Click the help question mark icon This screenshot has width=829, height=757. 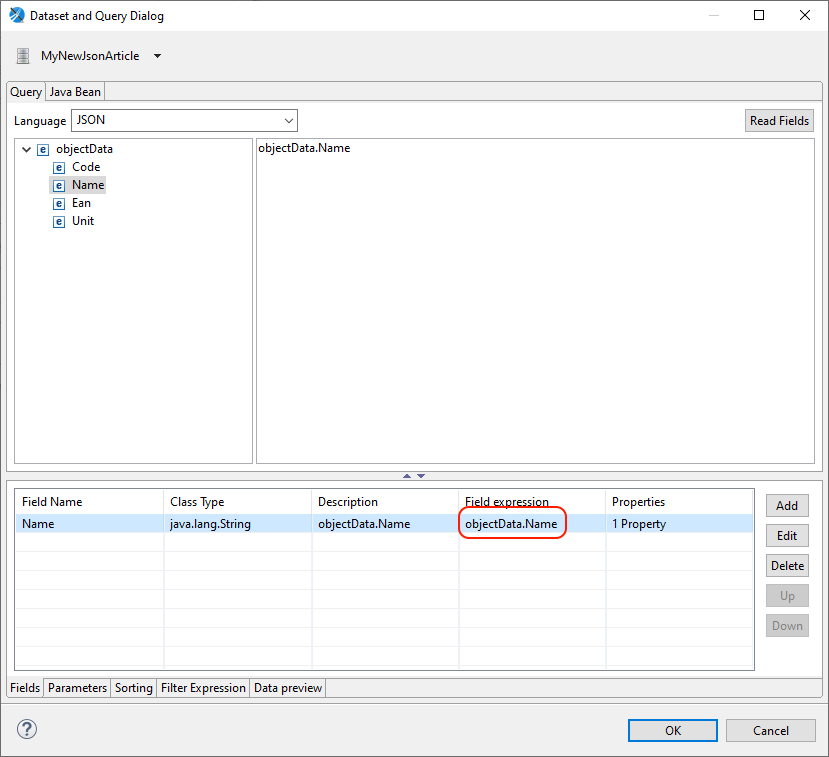pos(27,729)
